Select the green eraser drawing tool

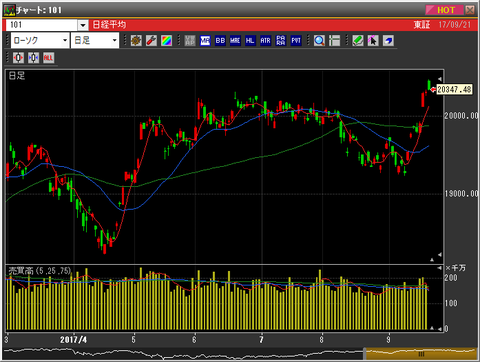click(358, 41)
